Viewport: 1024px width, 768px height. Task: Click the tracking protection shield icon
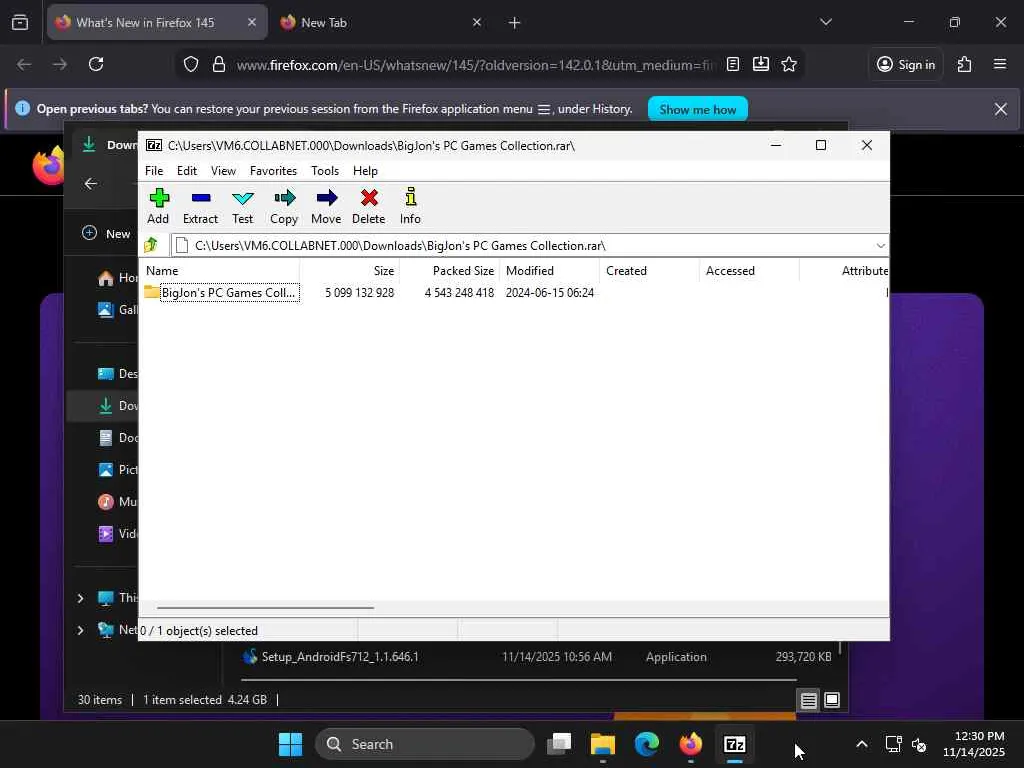[191, 64]
